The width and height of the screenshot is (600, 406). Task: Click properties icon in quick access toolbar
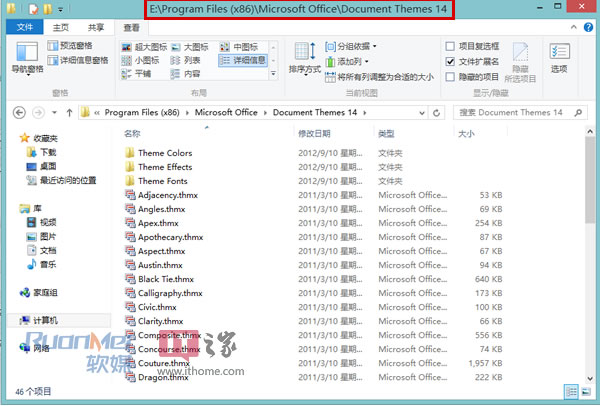point(34,9)
